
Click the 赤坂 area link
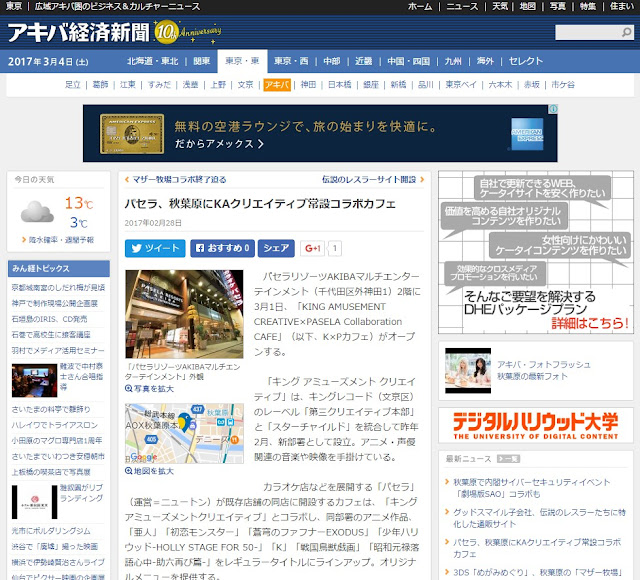pyautogui.click(x=531, y=84)
